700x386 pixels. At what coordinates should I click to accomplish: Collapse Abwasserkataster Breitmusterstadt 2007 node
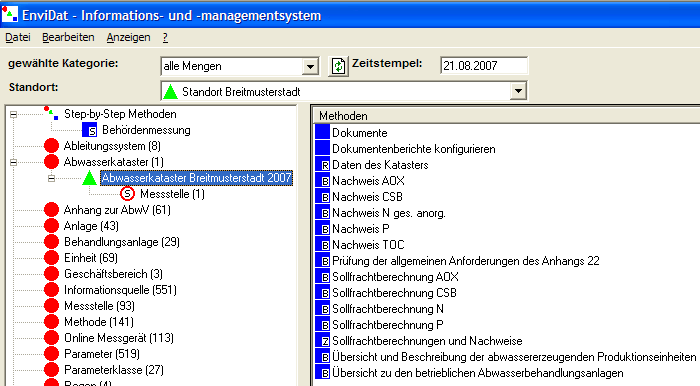(x=51, y=178)
